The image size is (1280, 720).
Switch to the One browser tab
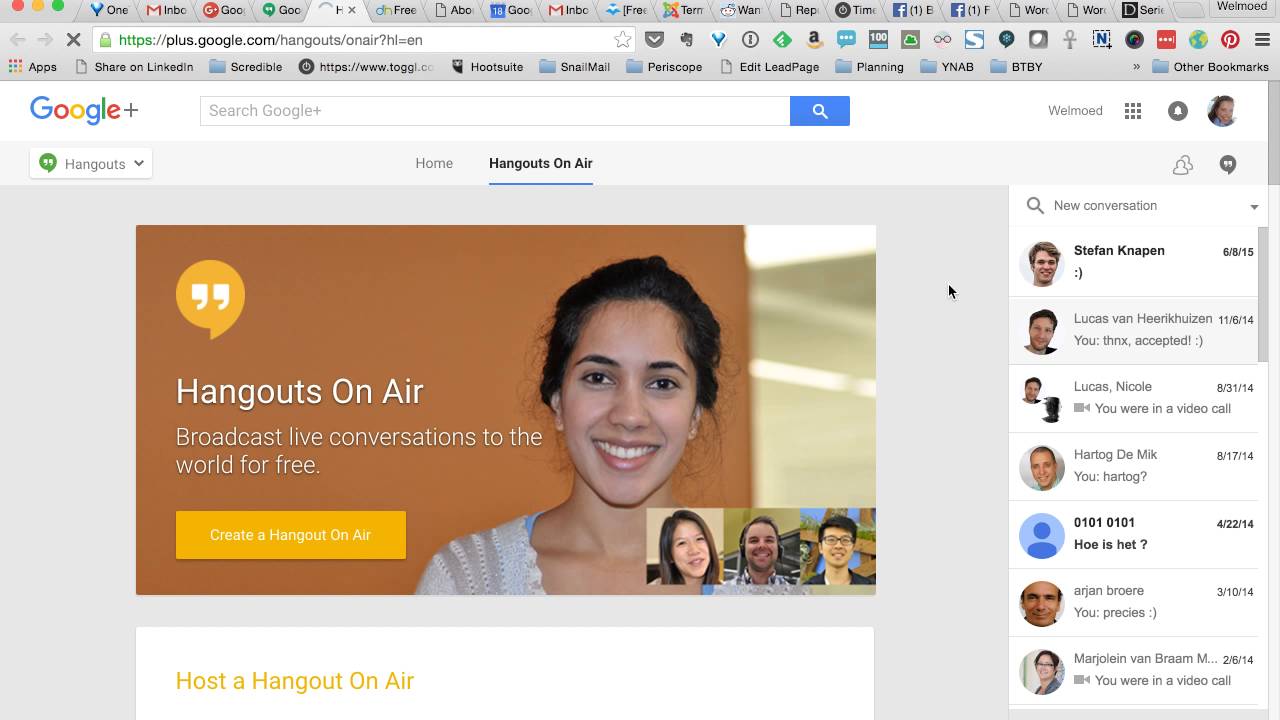click(x=109, y=10)
